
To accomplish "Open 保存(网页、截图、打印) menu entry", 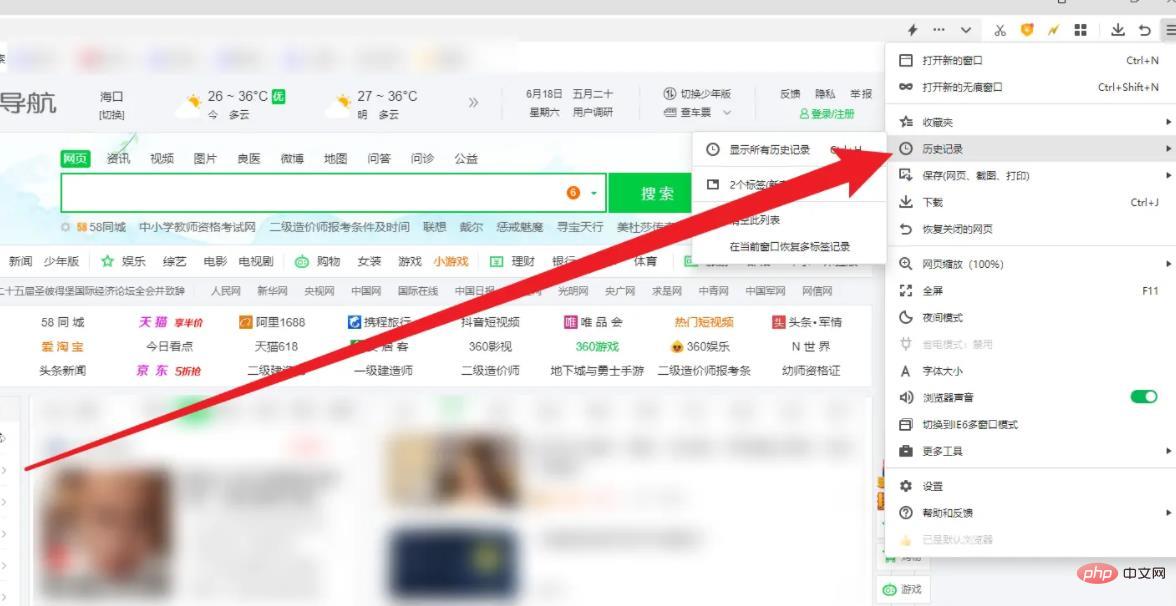I will [1030, 176].
